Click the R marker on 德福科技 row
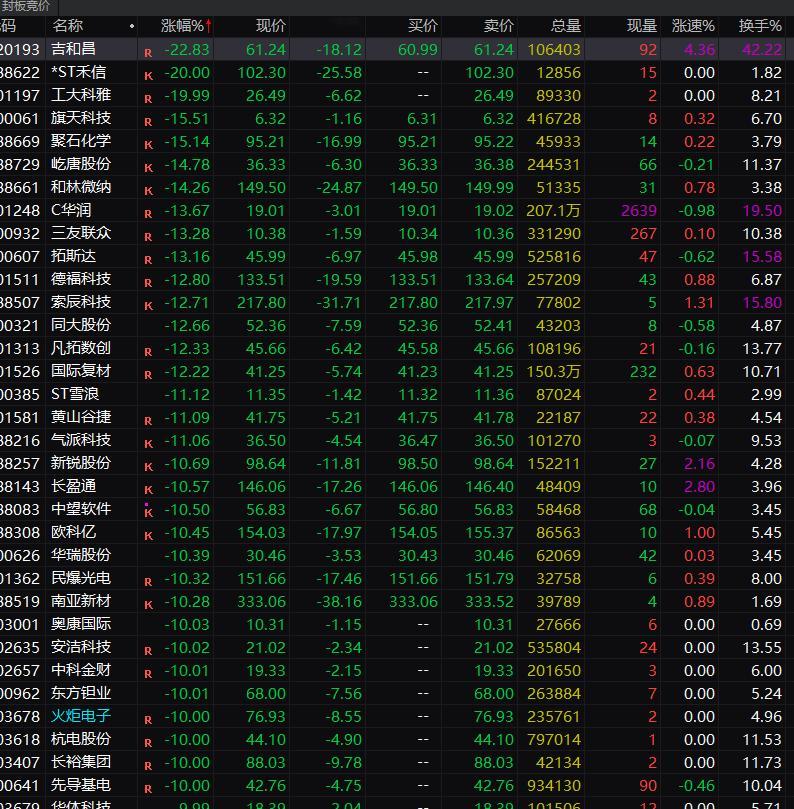794x809 pixels. (x=148, y=283)
